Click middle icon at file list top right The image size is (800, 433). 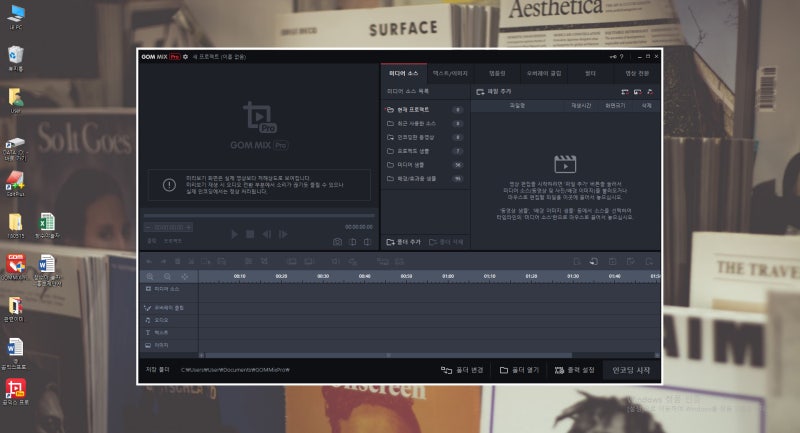tap(638, 92)
